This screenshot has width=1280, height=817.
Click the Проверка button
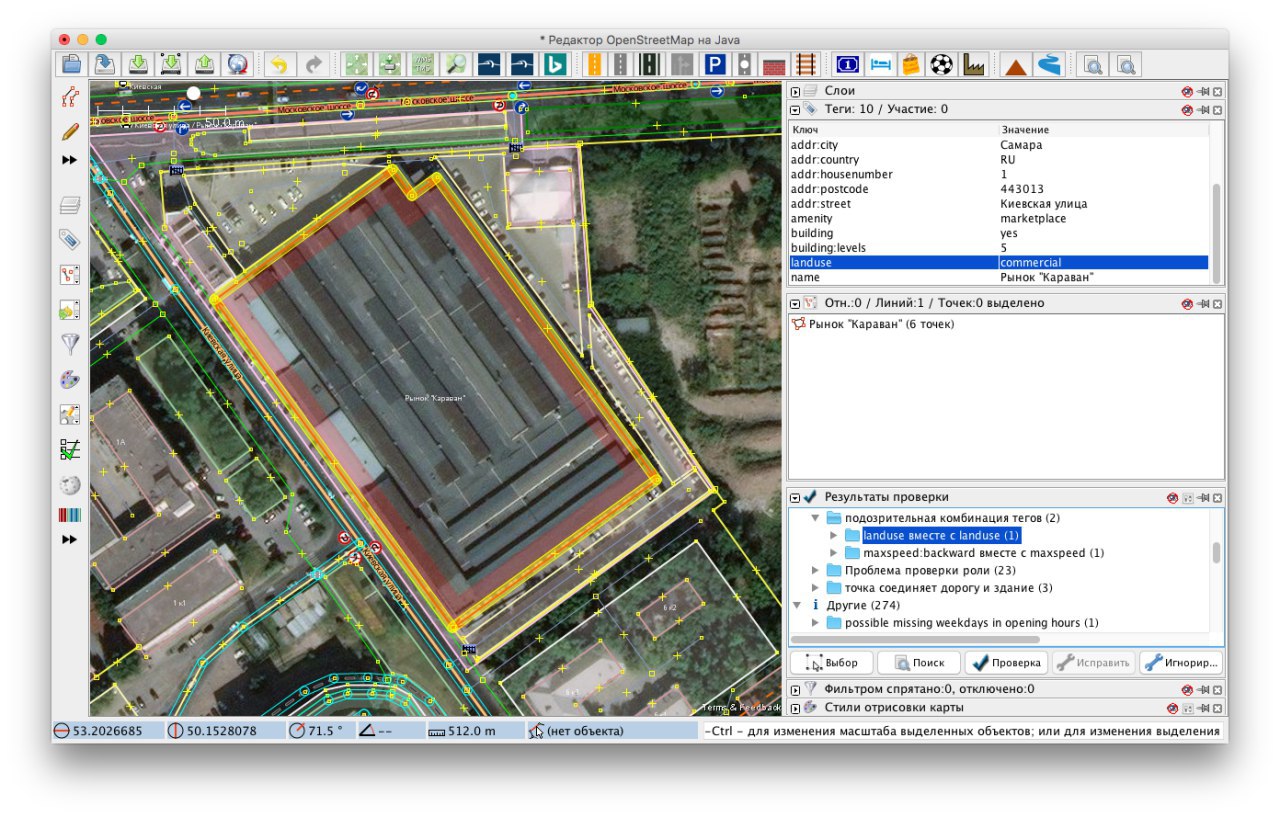pyautogui.click(x=1006, y=663)
